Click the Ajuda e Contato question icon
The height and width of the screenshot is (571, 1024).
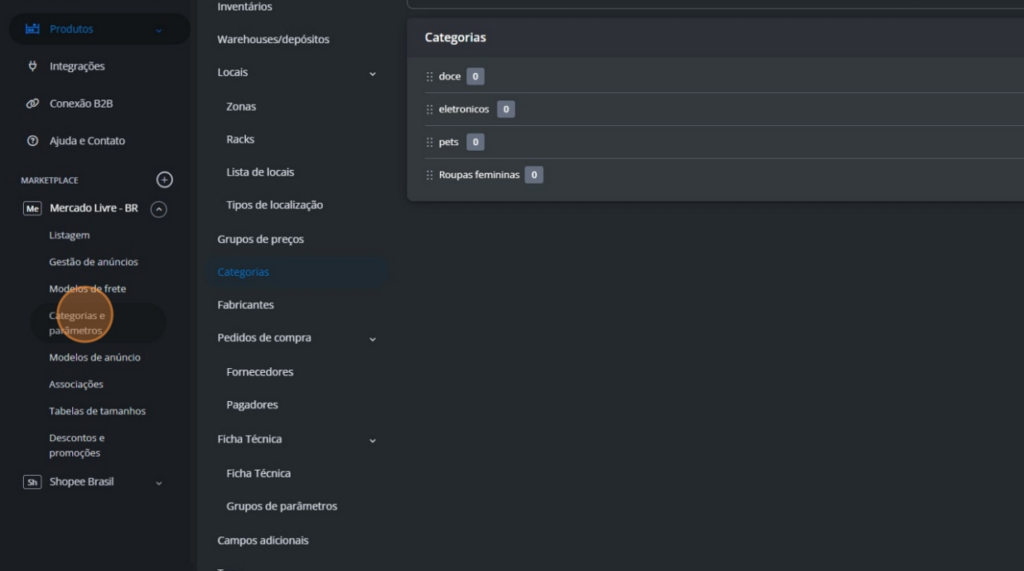tap(32, 141)
